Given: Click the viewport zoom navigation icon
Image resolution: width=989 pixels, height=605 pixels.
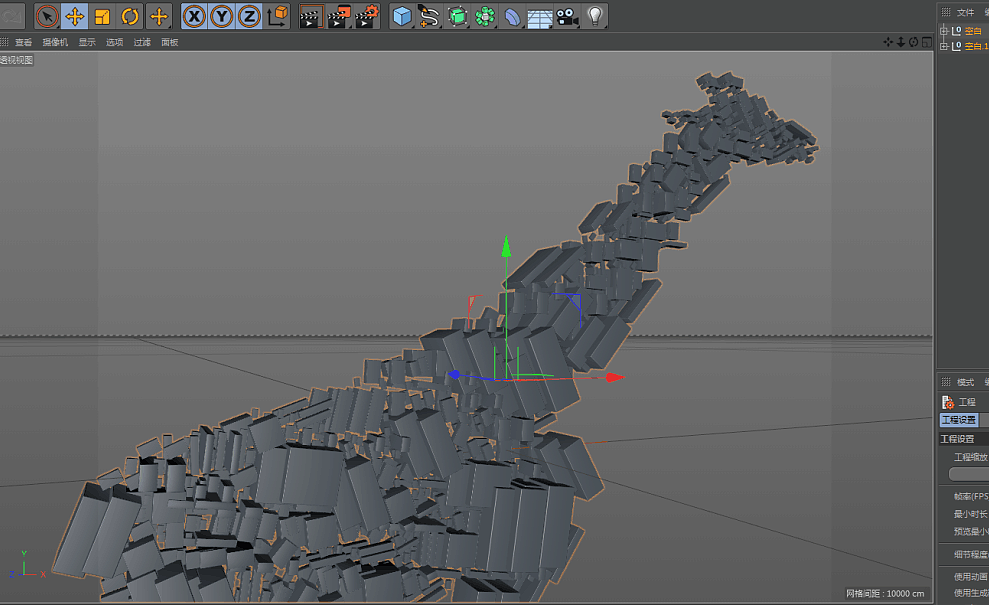Looking at the screenshot, I should point(901,42).
